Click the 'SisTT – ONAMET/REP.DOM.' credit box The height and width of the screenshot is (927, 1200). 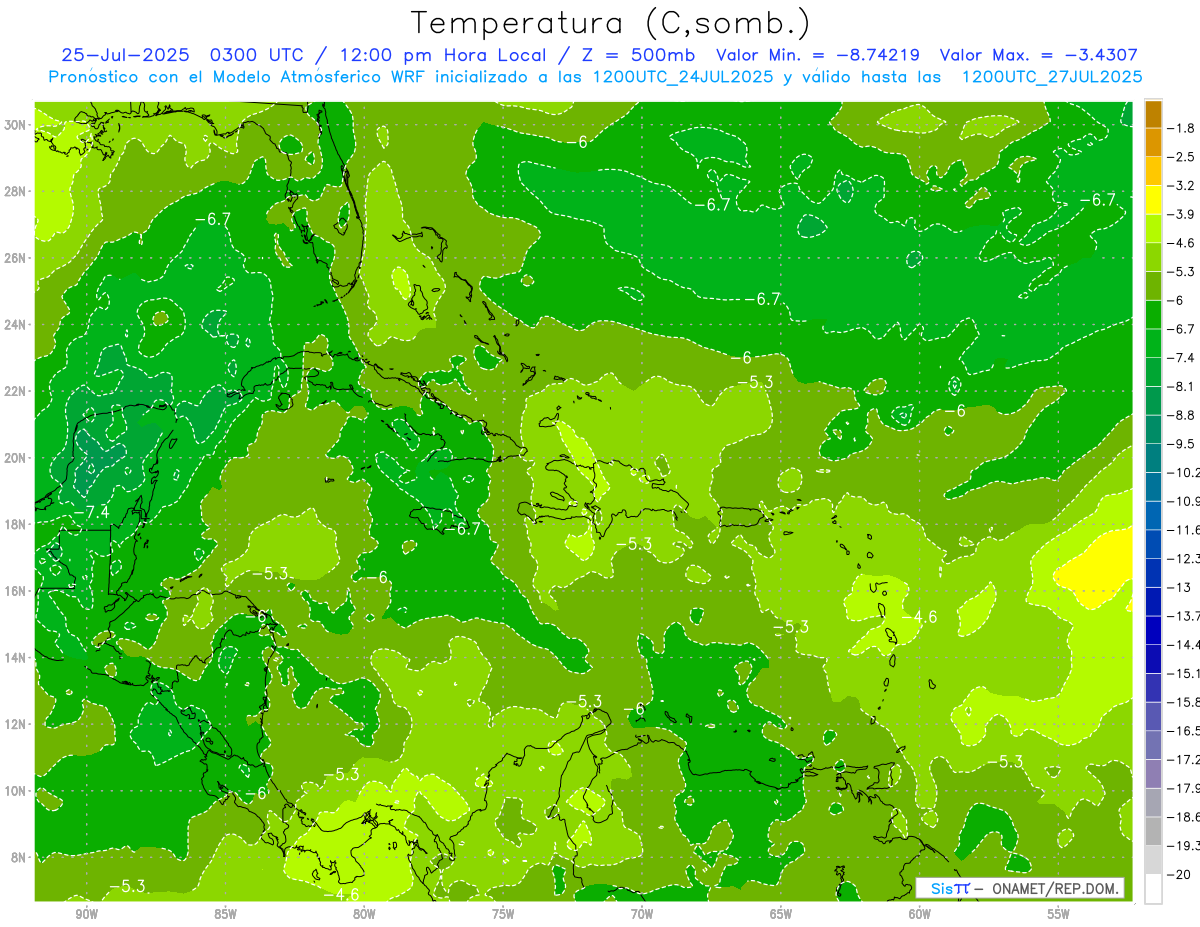(1019, 888)
